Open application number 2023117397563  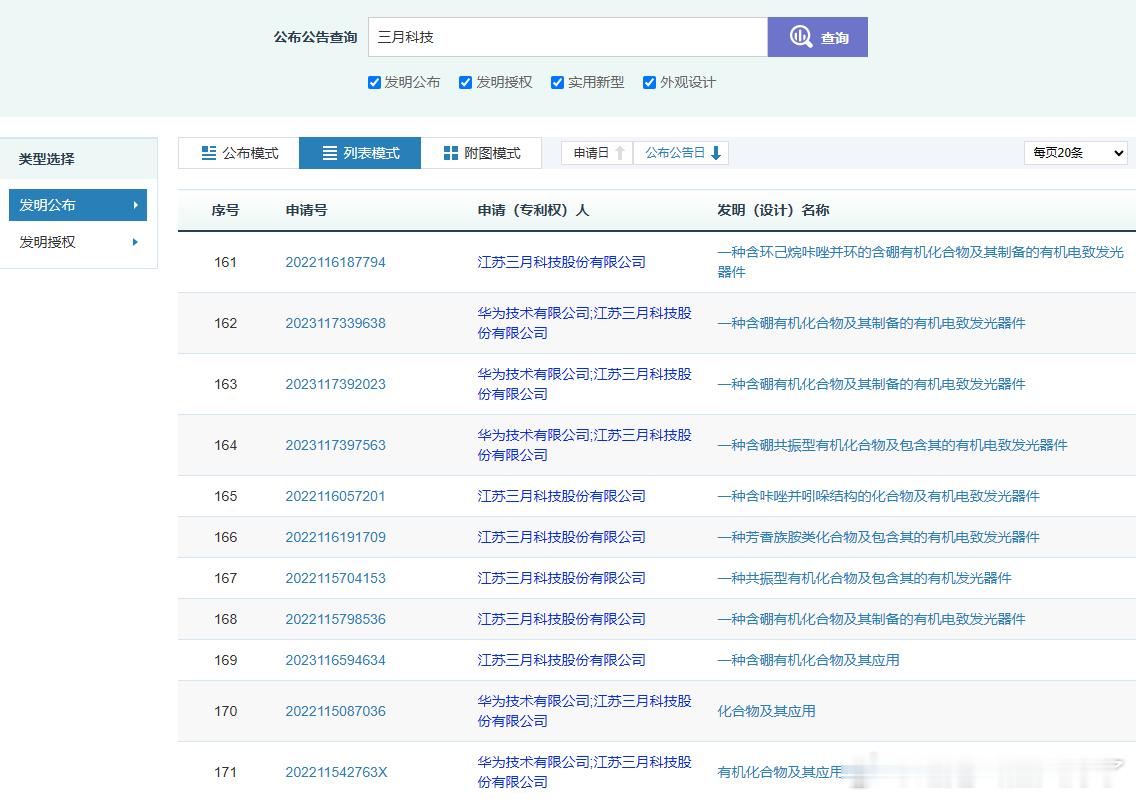click(x=335, y=445)
